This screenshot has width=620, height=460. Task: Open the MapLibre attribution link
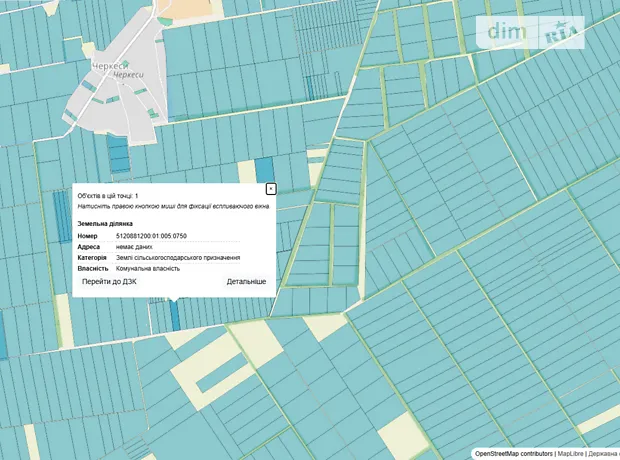click(571, 453)
